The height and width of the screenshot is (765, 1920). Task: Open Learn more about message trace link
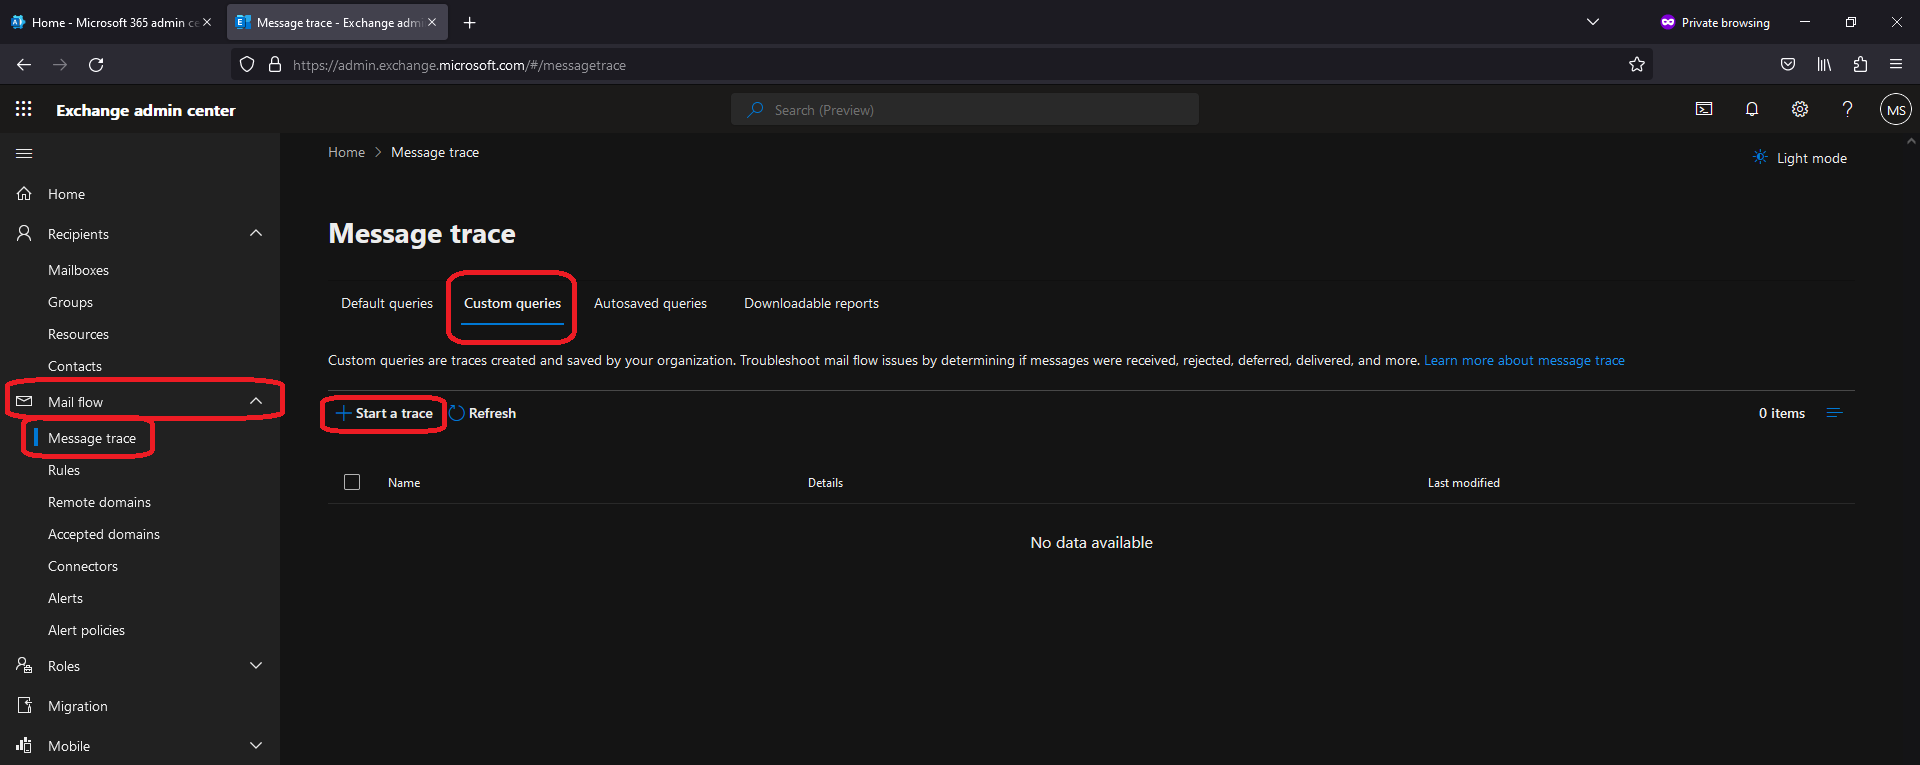1524,360
